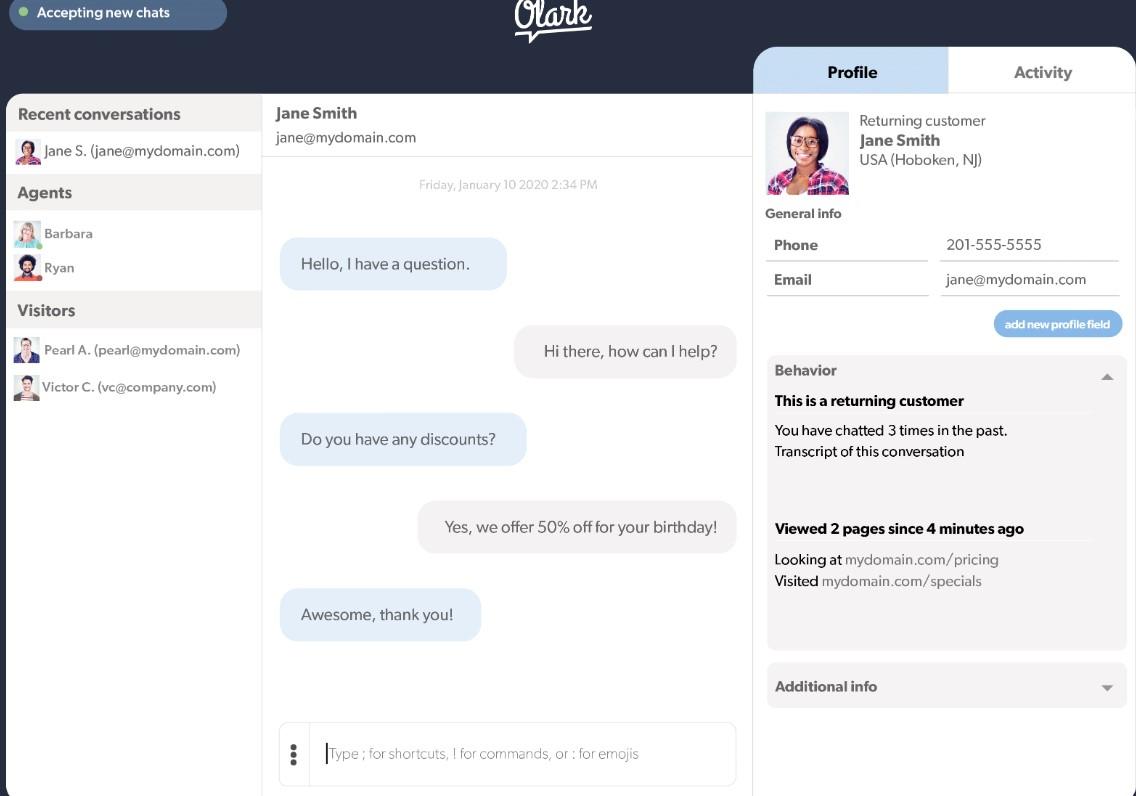This screenshot has height=796, width=1136.
Task: Click the chat message input field
Action: click(x=520, y=754)
